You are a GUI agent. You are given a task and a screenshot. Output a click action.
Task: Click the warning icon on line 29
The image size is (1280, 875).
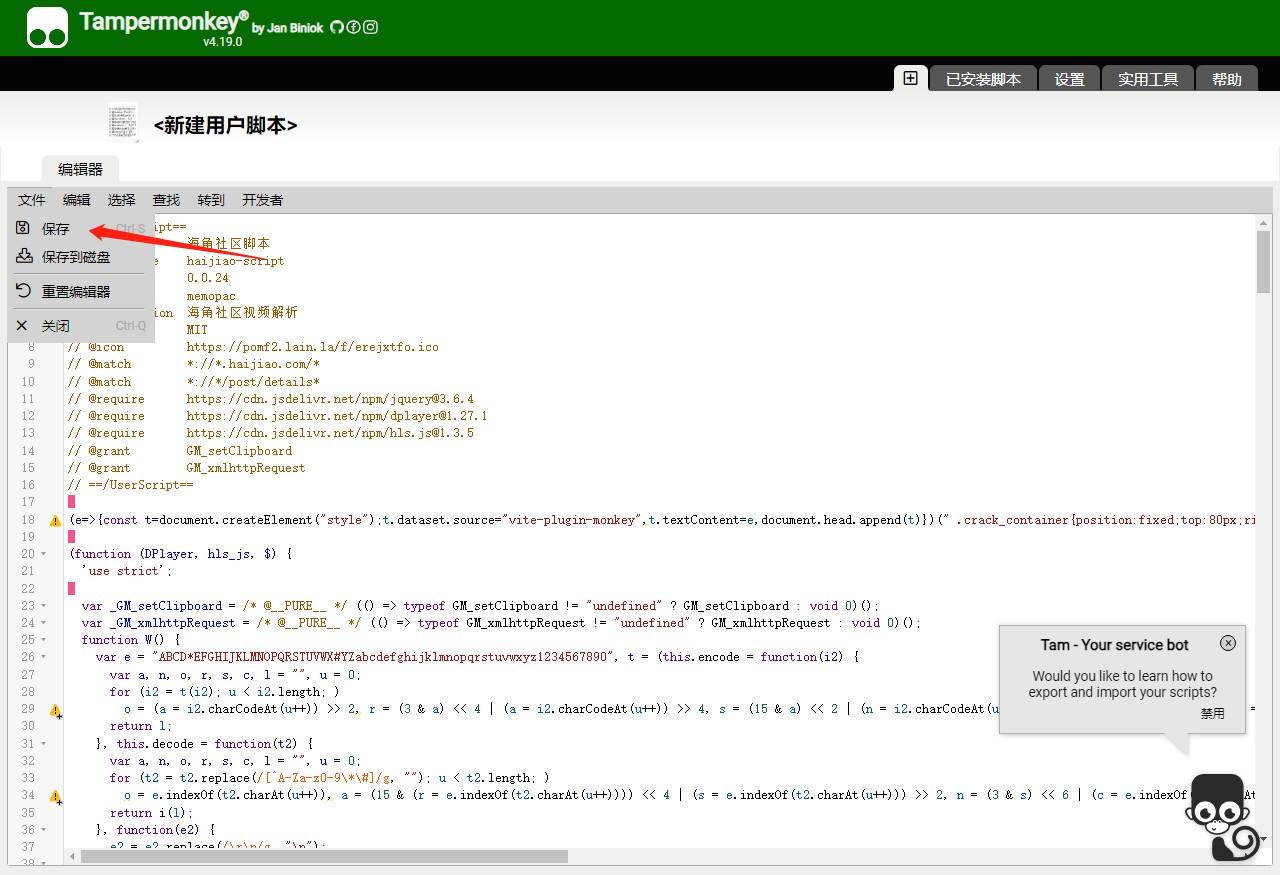click(x=56, y=711)
